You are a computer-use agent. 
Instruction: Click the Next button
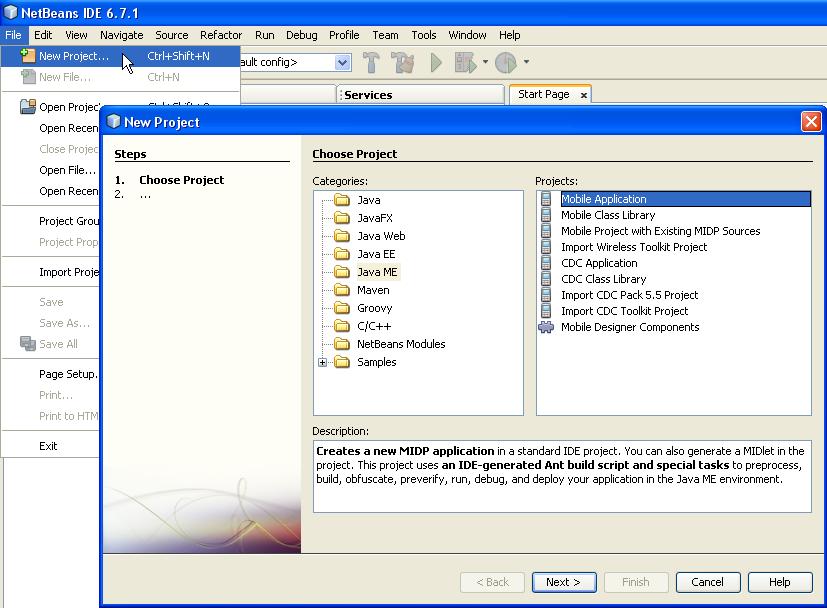(x=564, y=582)
